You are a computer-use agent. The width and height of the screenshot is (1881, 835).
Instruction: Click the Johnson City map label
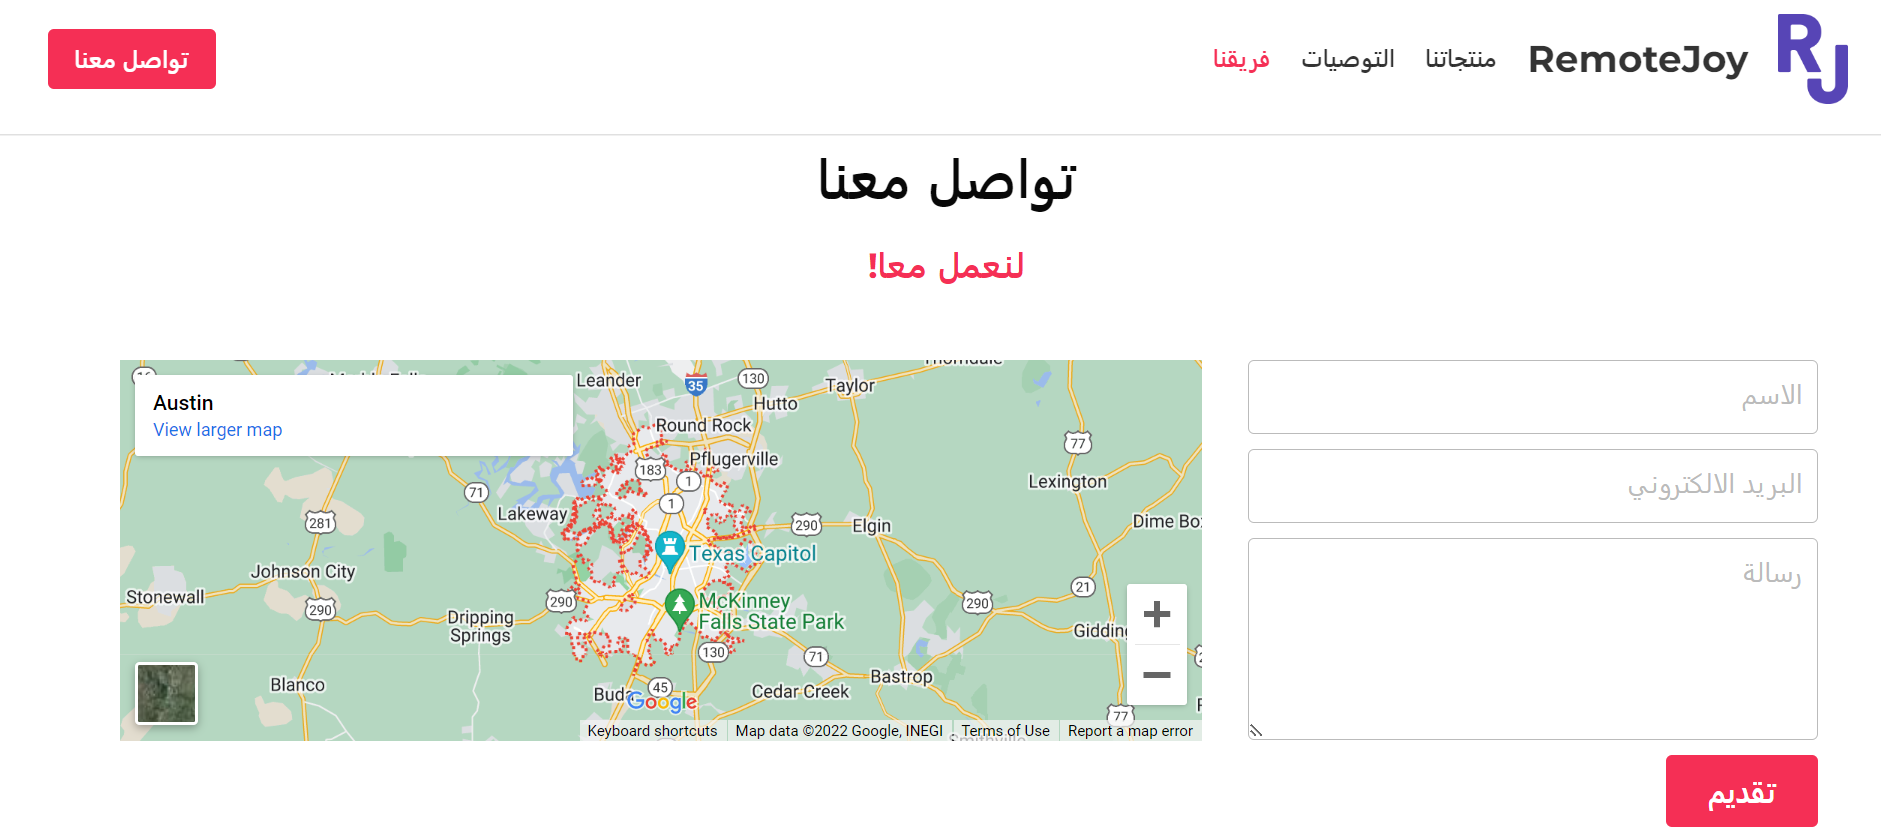(302, 571)
